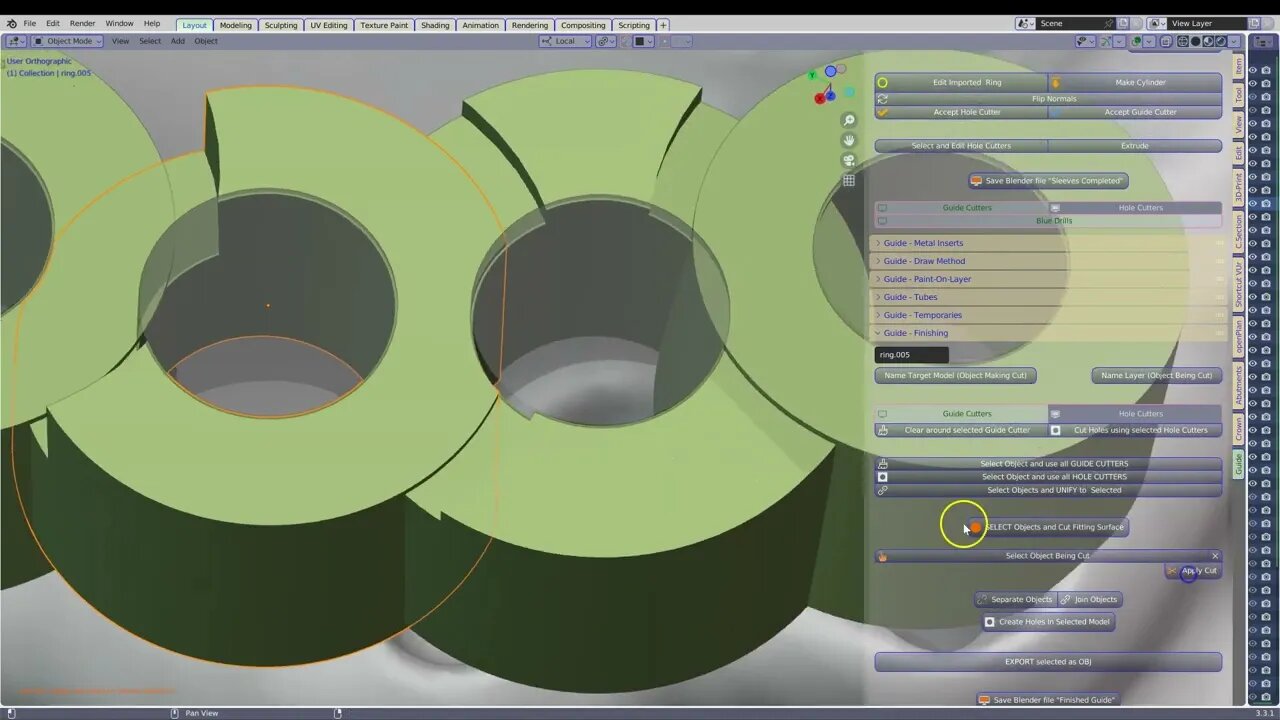This screenshot has height=720, width=1280.
Task: Toggle viewport overlays display
Action: 1137,41
